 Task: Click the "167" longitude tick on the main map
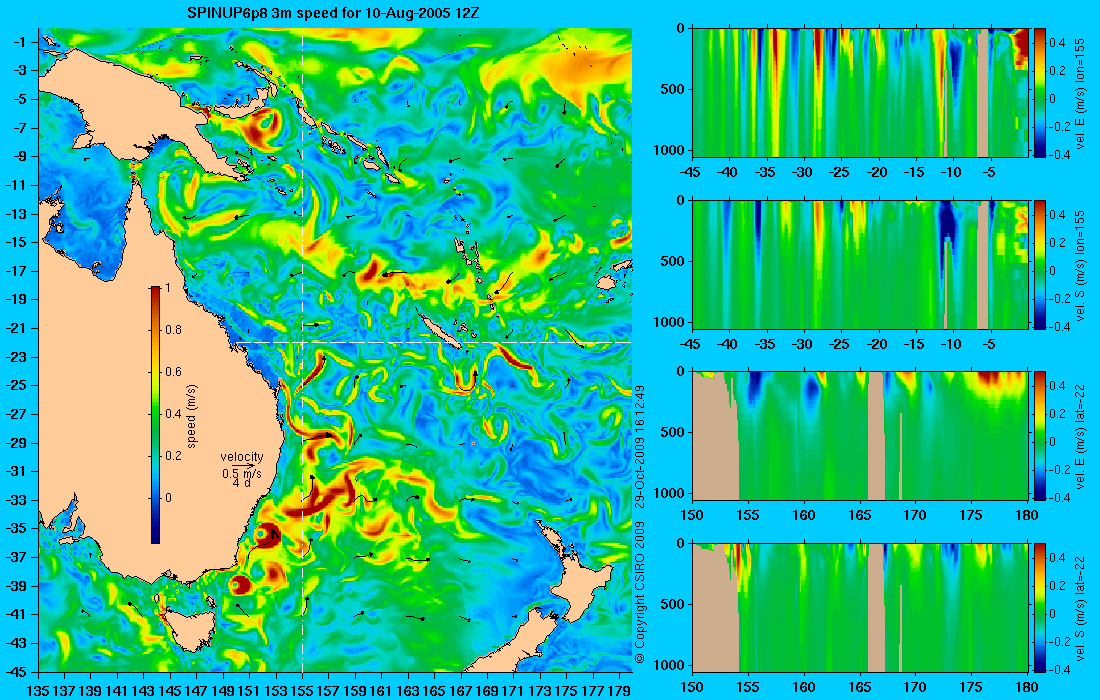[460, 691]
